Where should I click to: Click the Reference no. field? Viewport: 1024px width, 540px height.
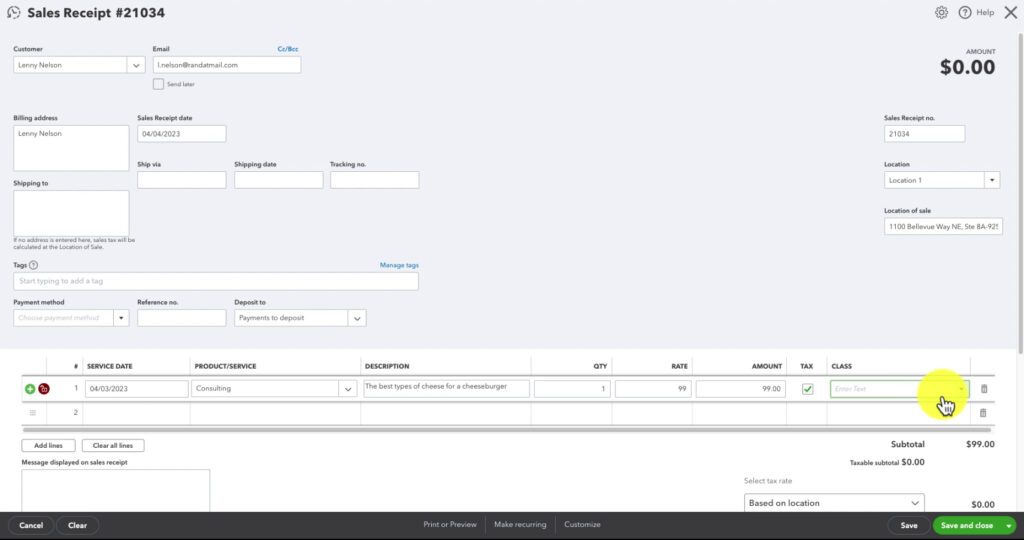click(x=182, y=318)
